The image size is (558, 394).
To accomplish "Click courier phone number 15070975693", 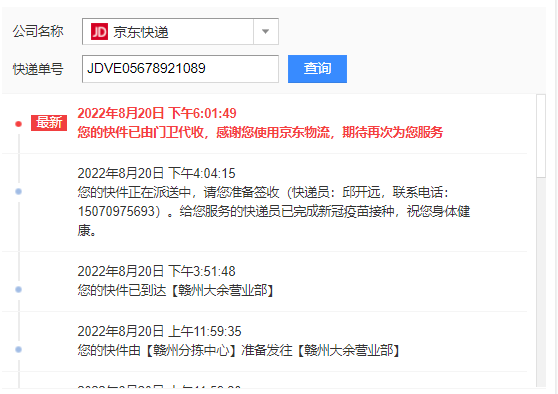I will 116,211.
